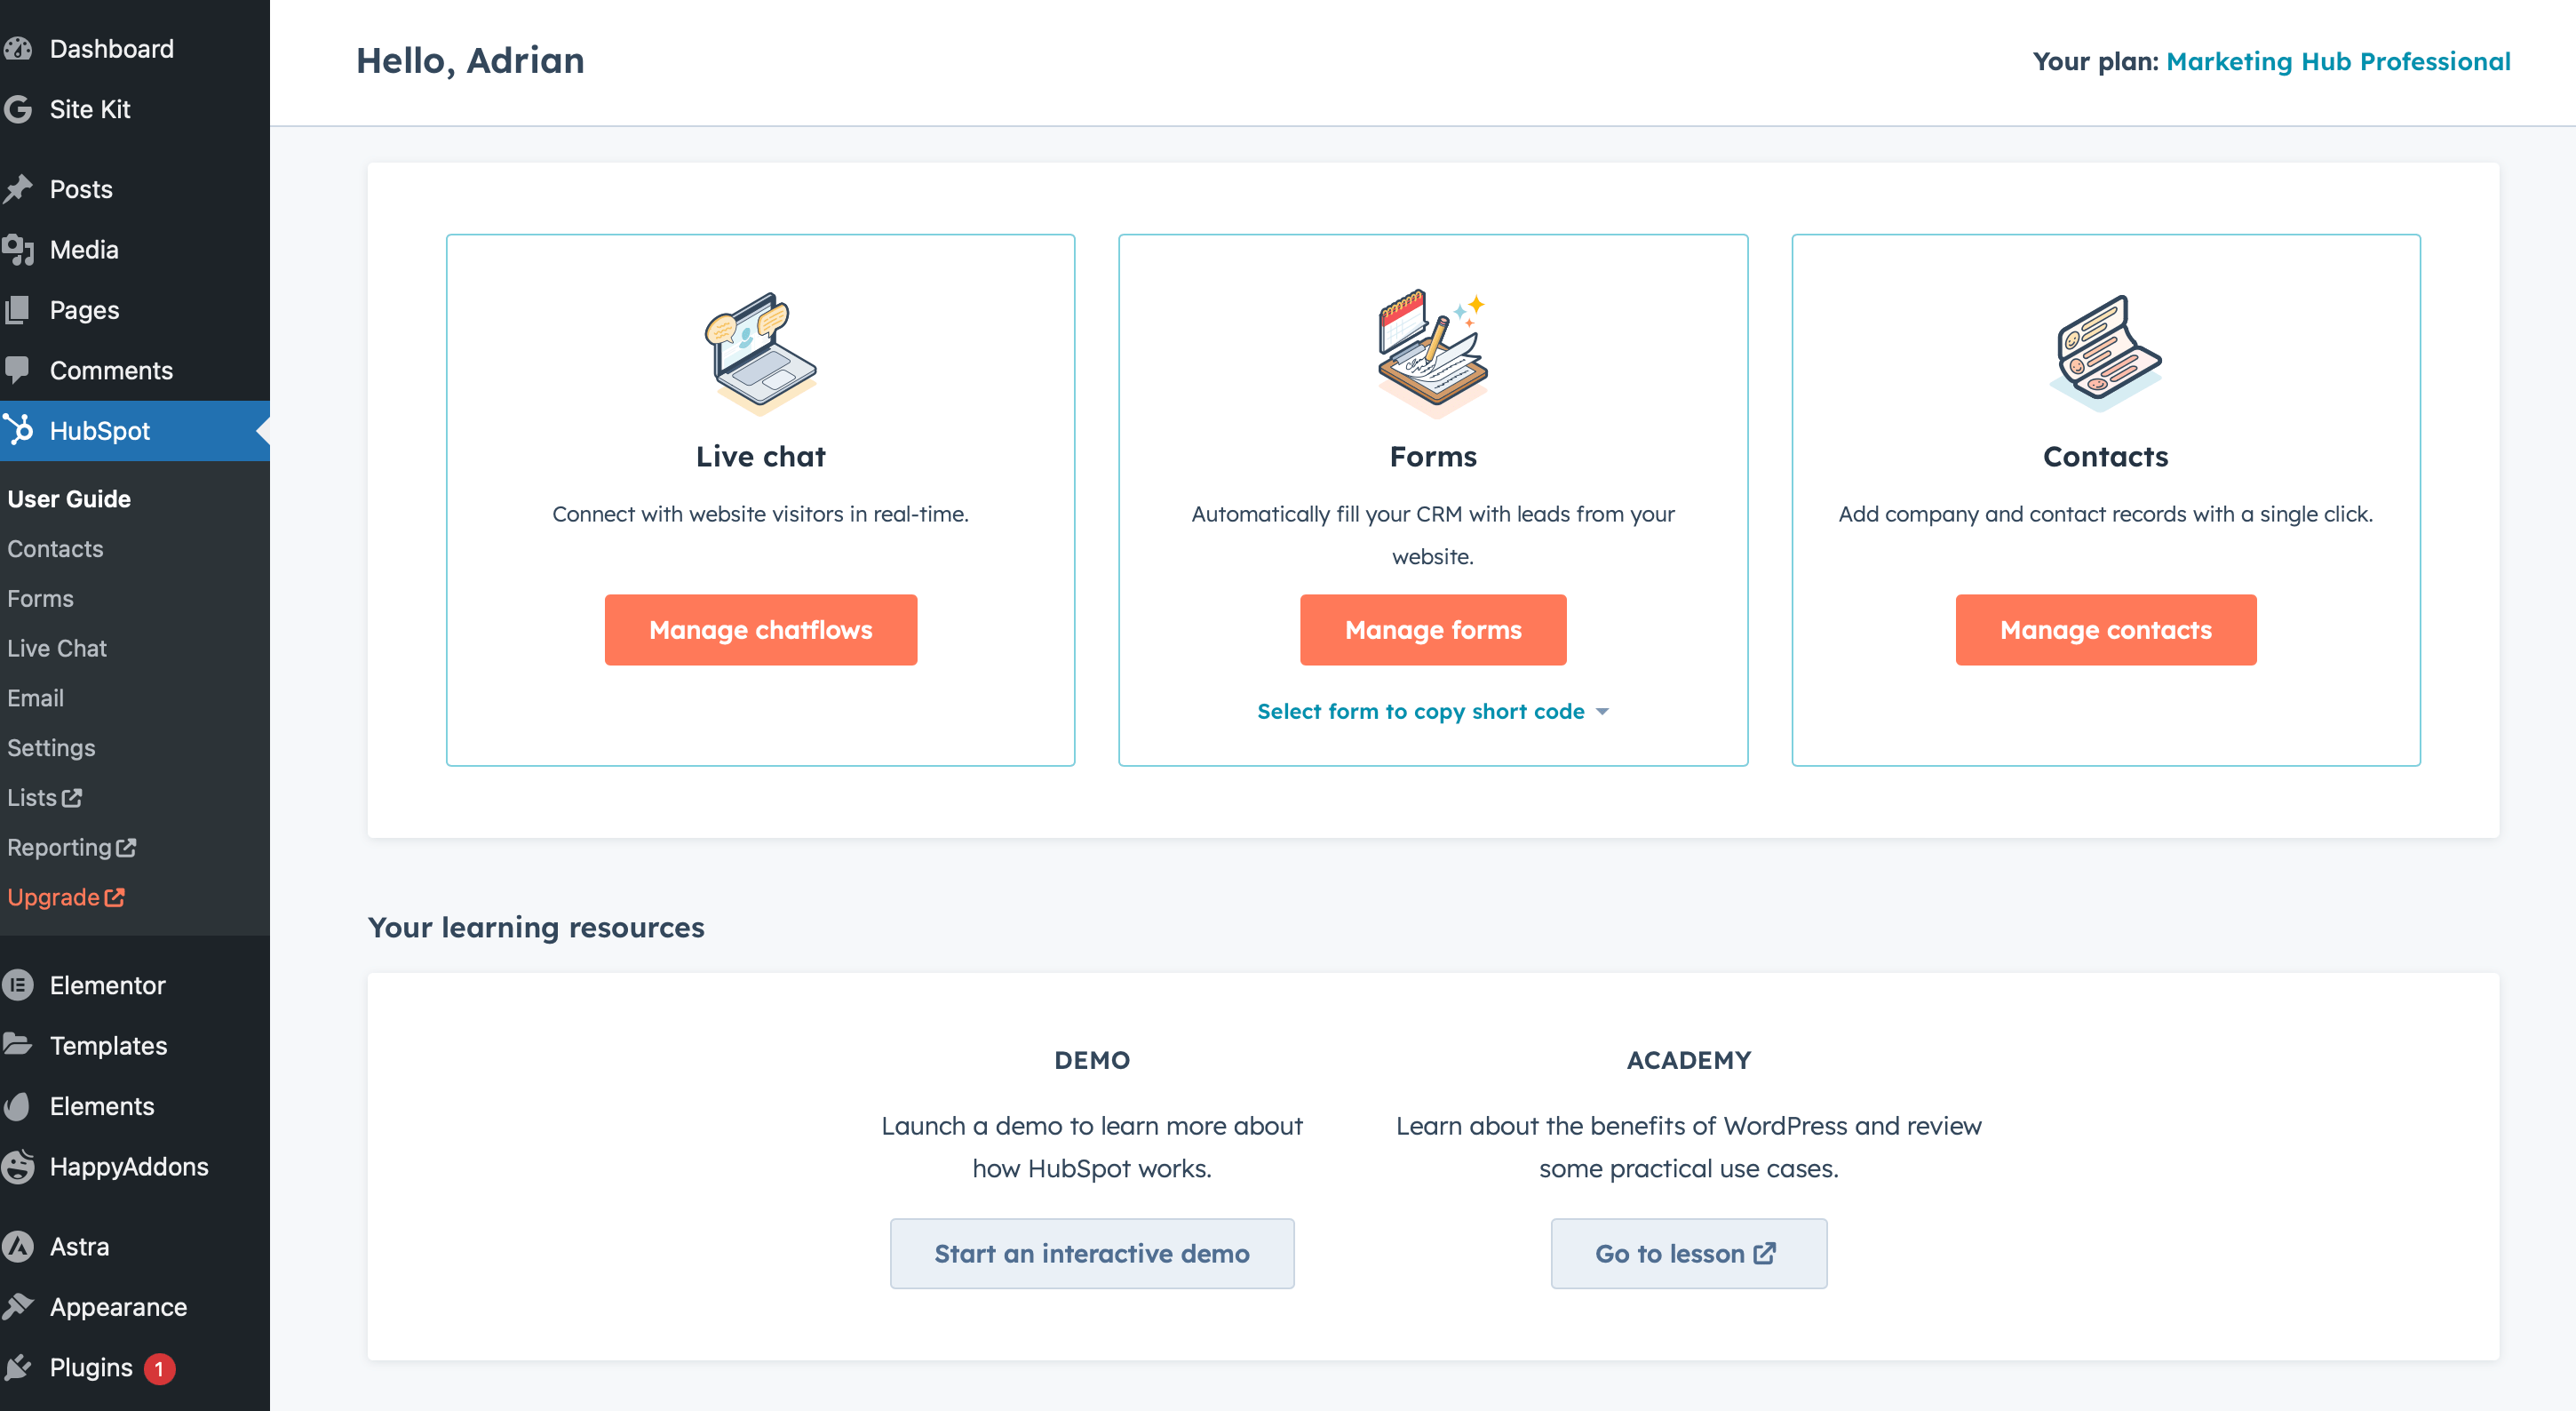
Task: Select Email under HubSpot menu
Action: [x=35, y=698]
